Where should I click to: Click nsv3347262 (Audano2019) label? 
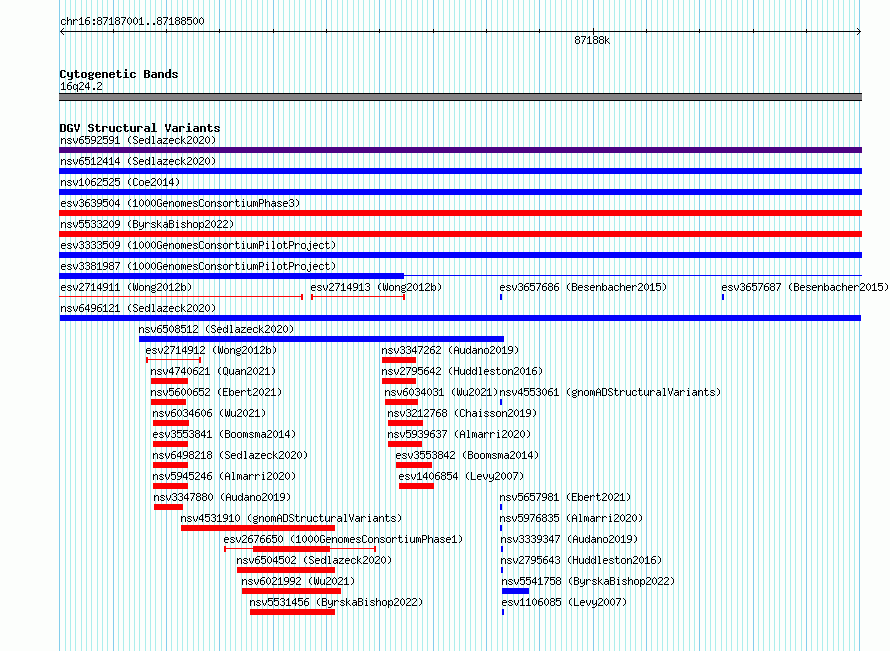coord(450,350)
